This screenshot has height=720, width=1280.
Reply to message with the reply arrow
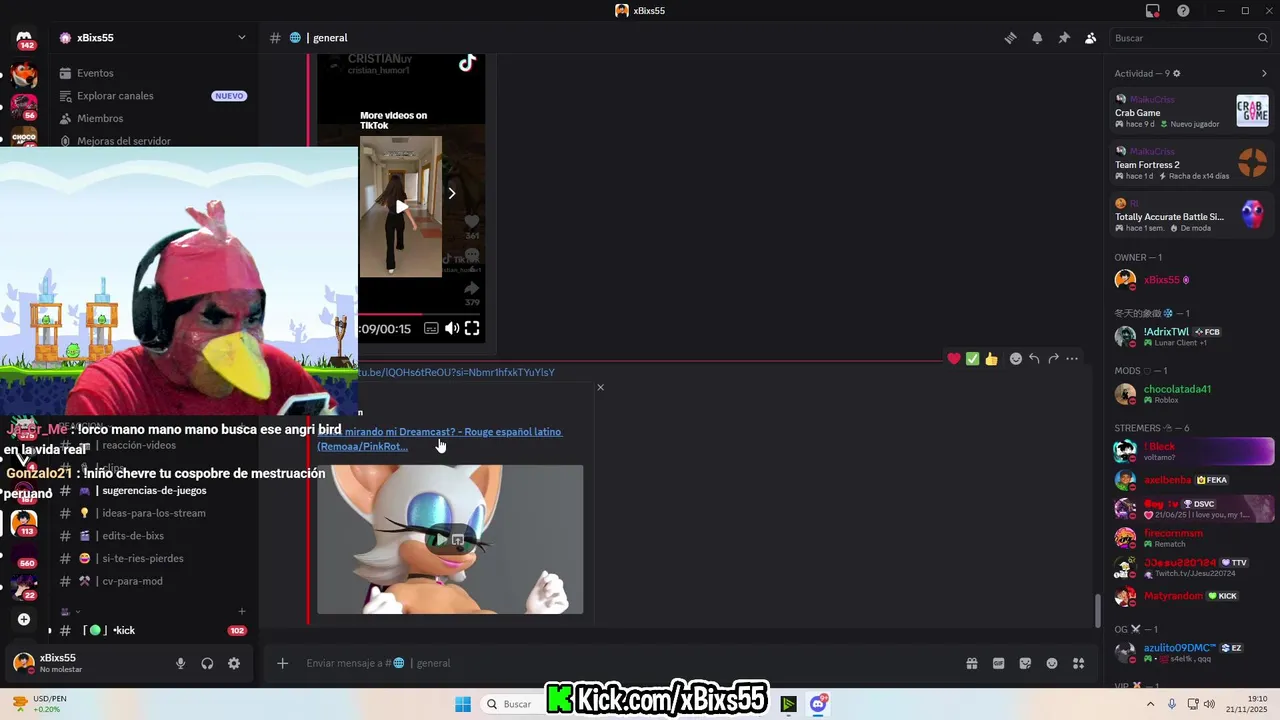click(1034, 359)
